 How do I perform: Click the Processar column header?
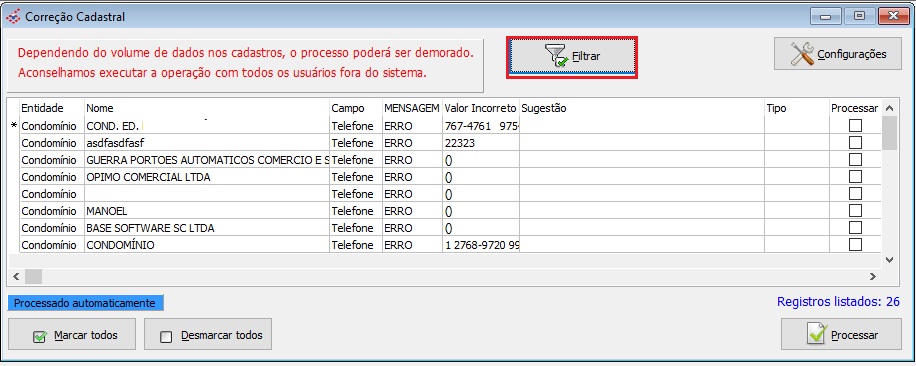point(855,108)
